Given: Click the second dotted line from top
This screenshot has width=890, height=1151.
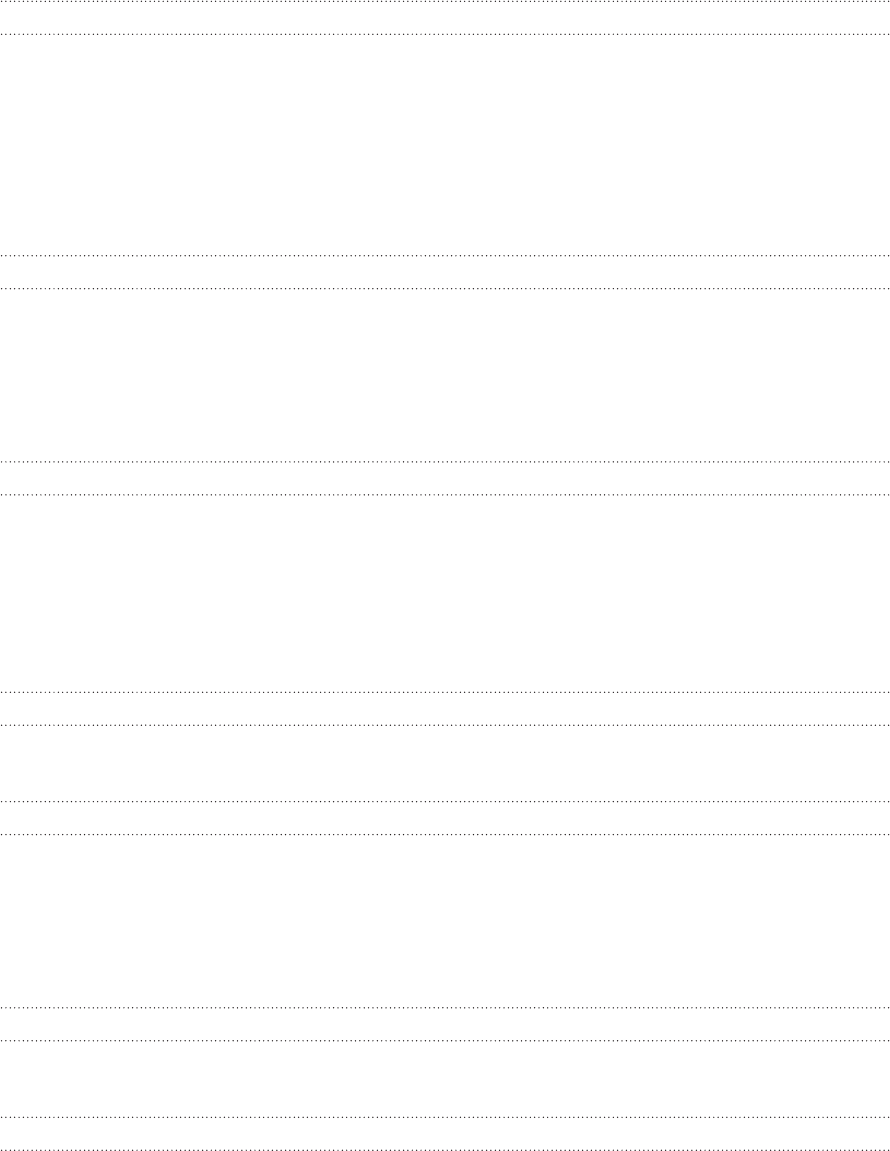Looking at the screenshot, I should 445,35.
